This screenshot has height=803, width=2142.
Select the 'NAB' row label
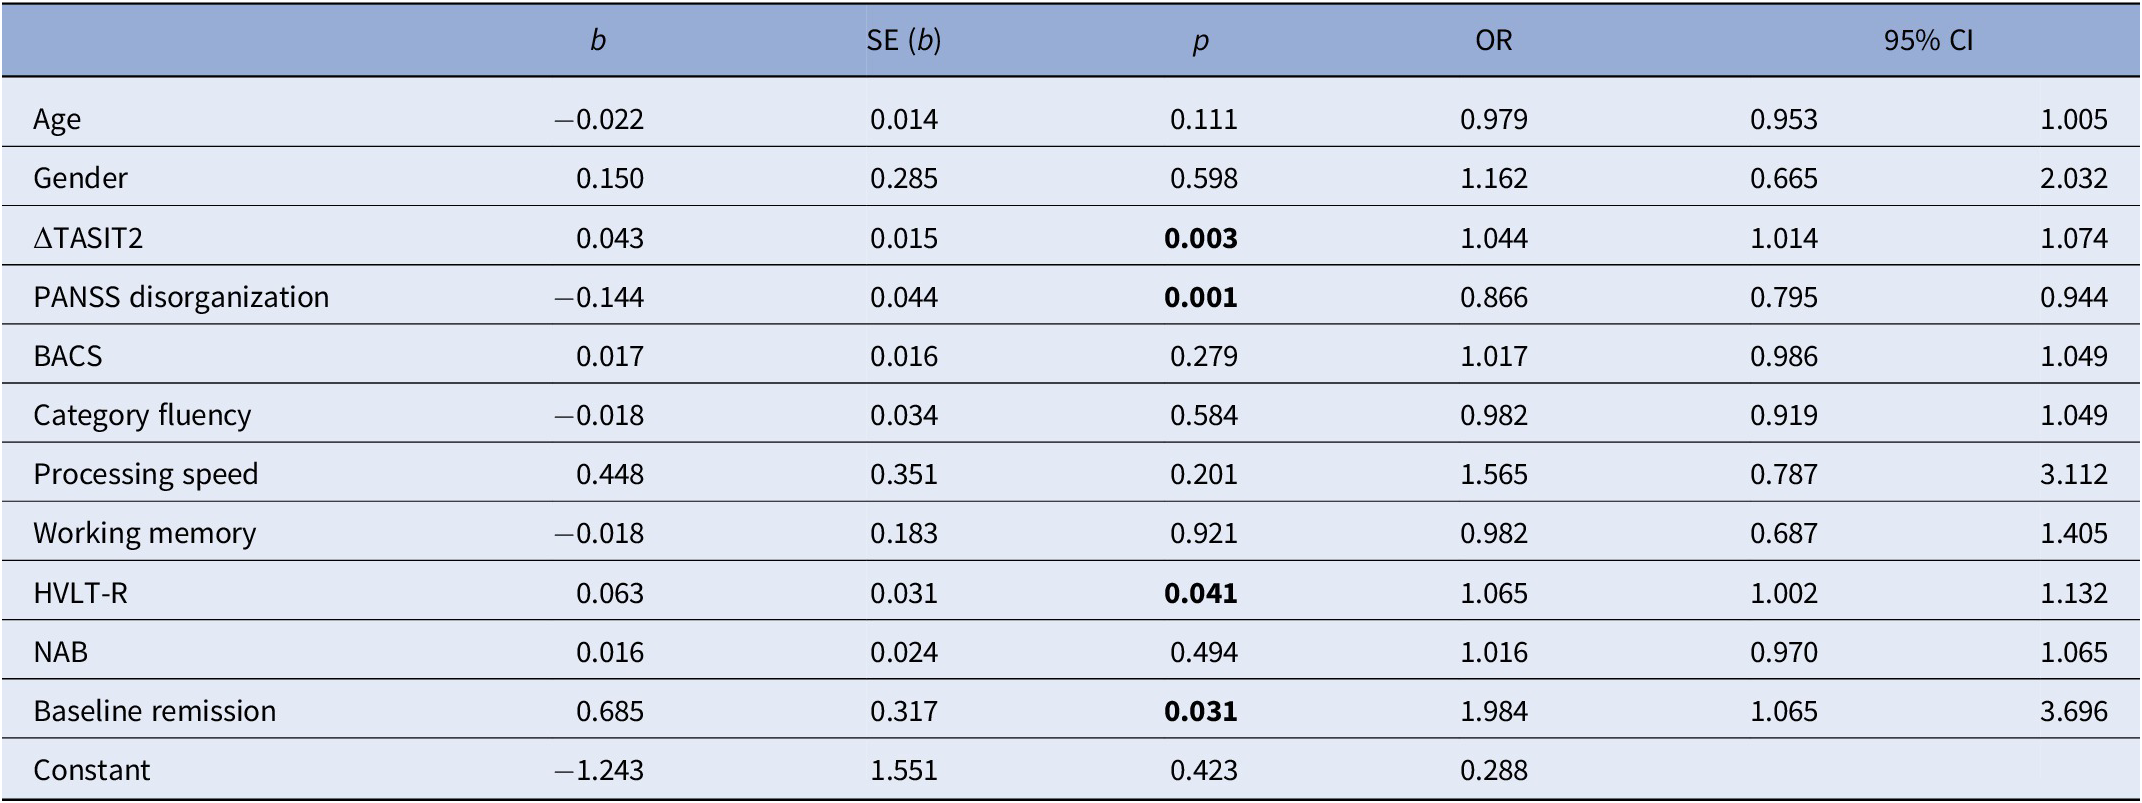[x=60, y=652]
